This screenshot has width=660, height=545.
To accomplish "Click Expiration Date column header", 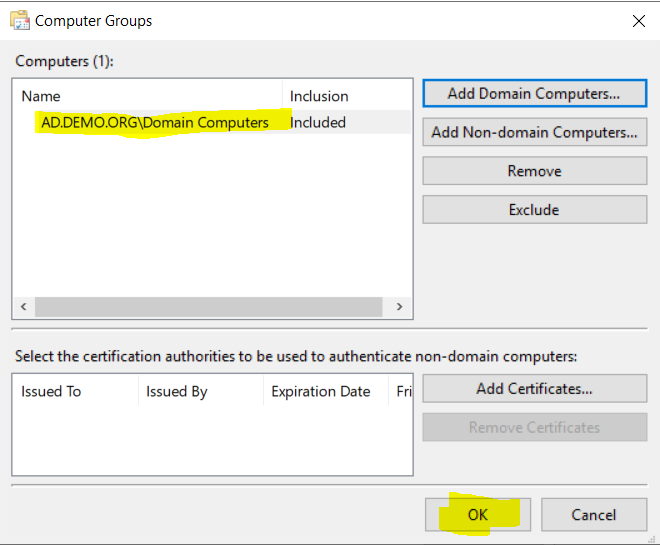I will click(326, 391).
